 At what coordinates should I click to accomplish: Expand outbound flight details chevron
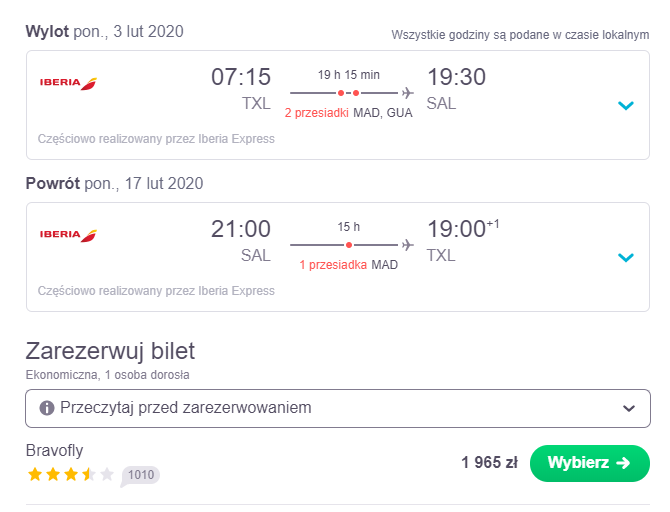[626, 105]
